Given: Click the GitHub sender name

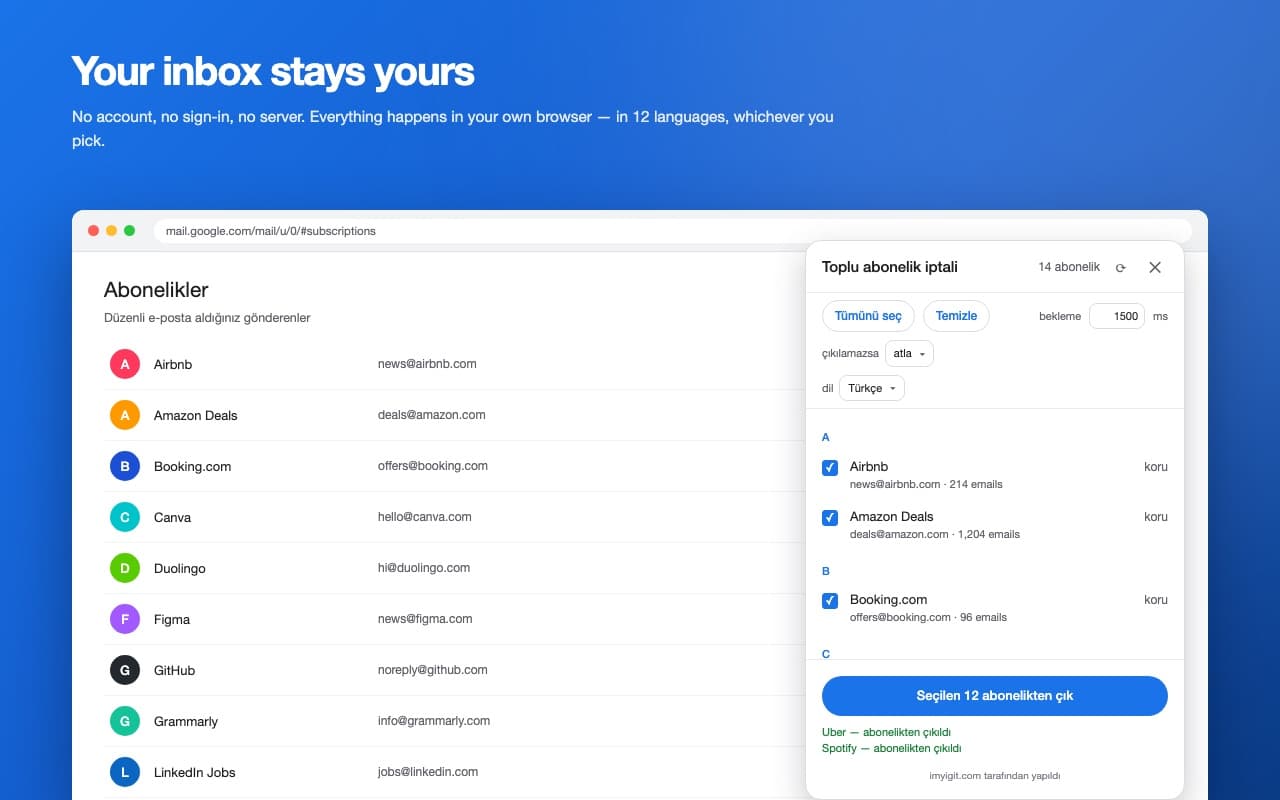Looking at the screenshot, I should click(174, 671).
